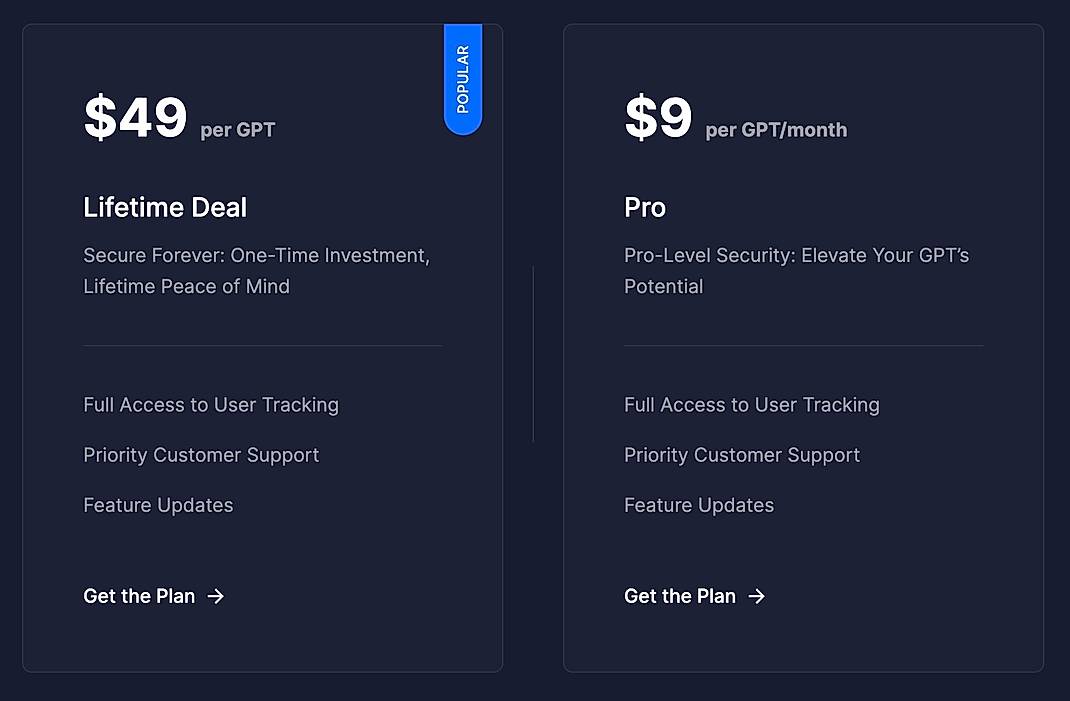Select the $49 price text
The image size is (1070, 701).
pyautogui.click(x=134, y=115)
